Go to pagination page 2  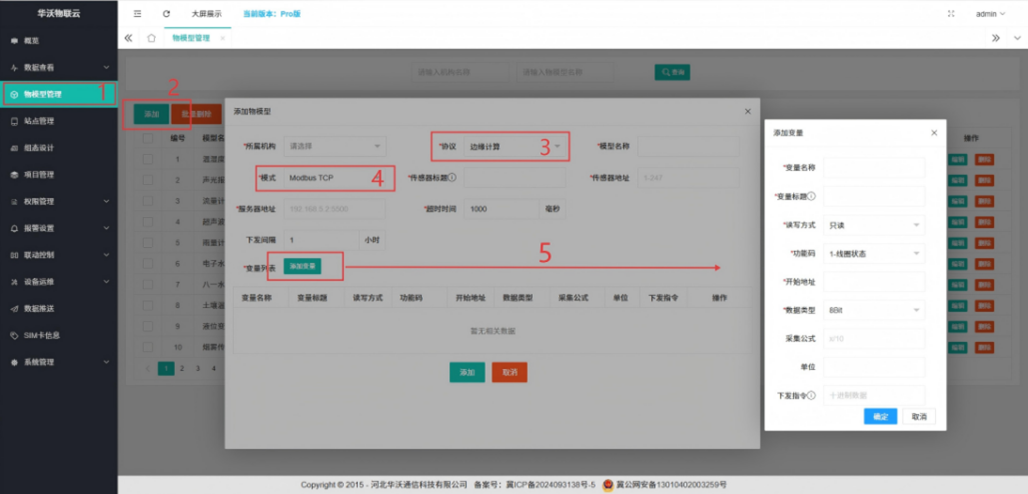coord(182,369)
